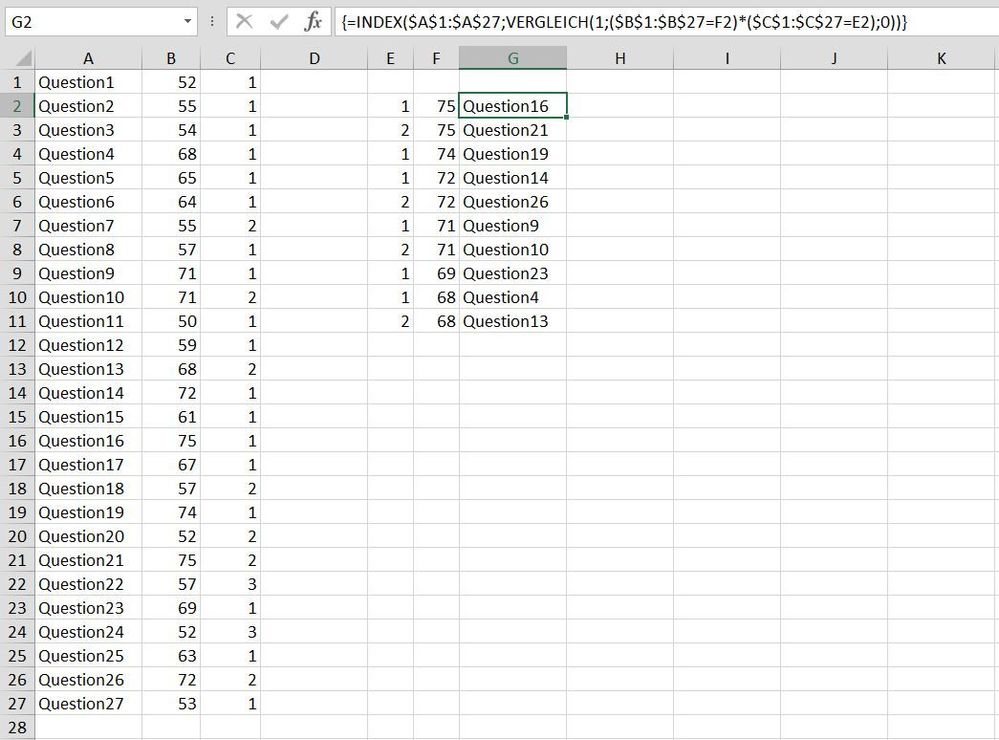Select column G header
999x740 pixels.
coord(513,59)
